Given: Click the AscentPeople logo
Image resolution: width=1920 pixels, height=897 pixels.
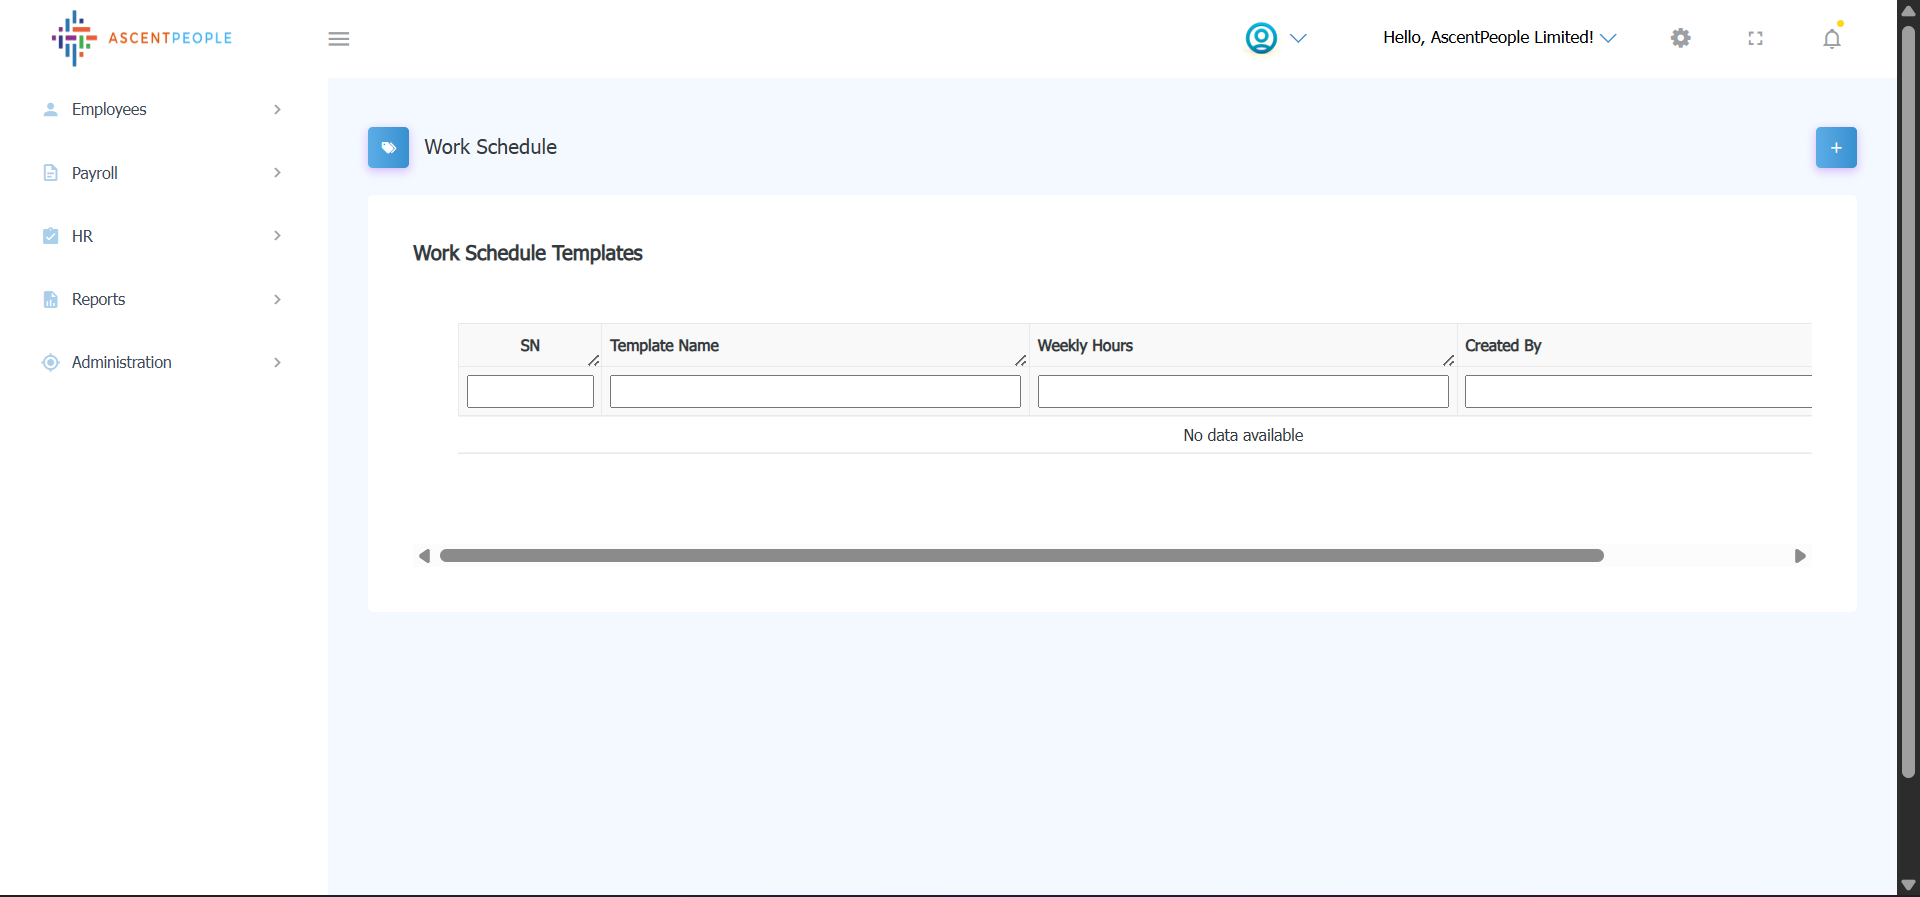Looking at the screenshot, I should click(141, 38).
